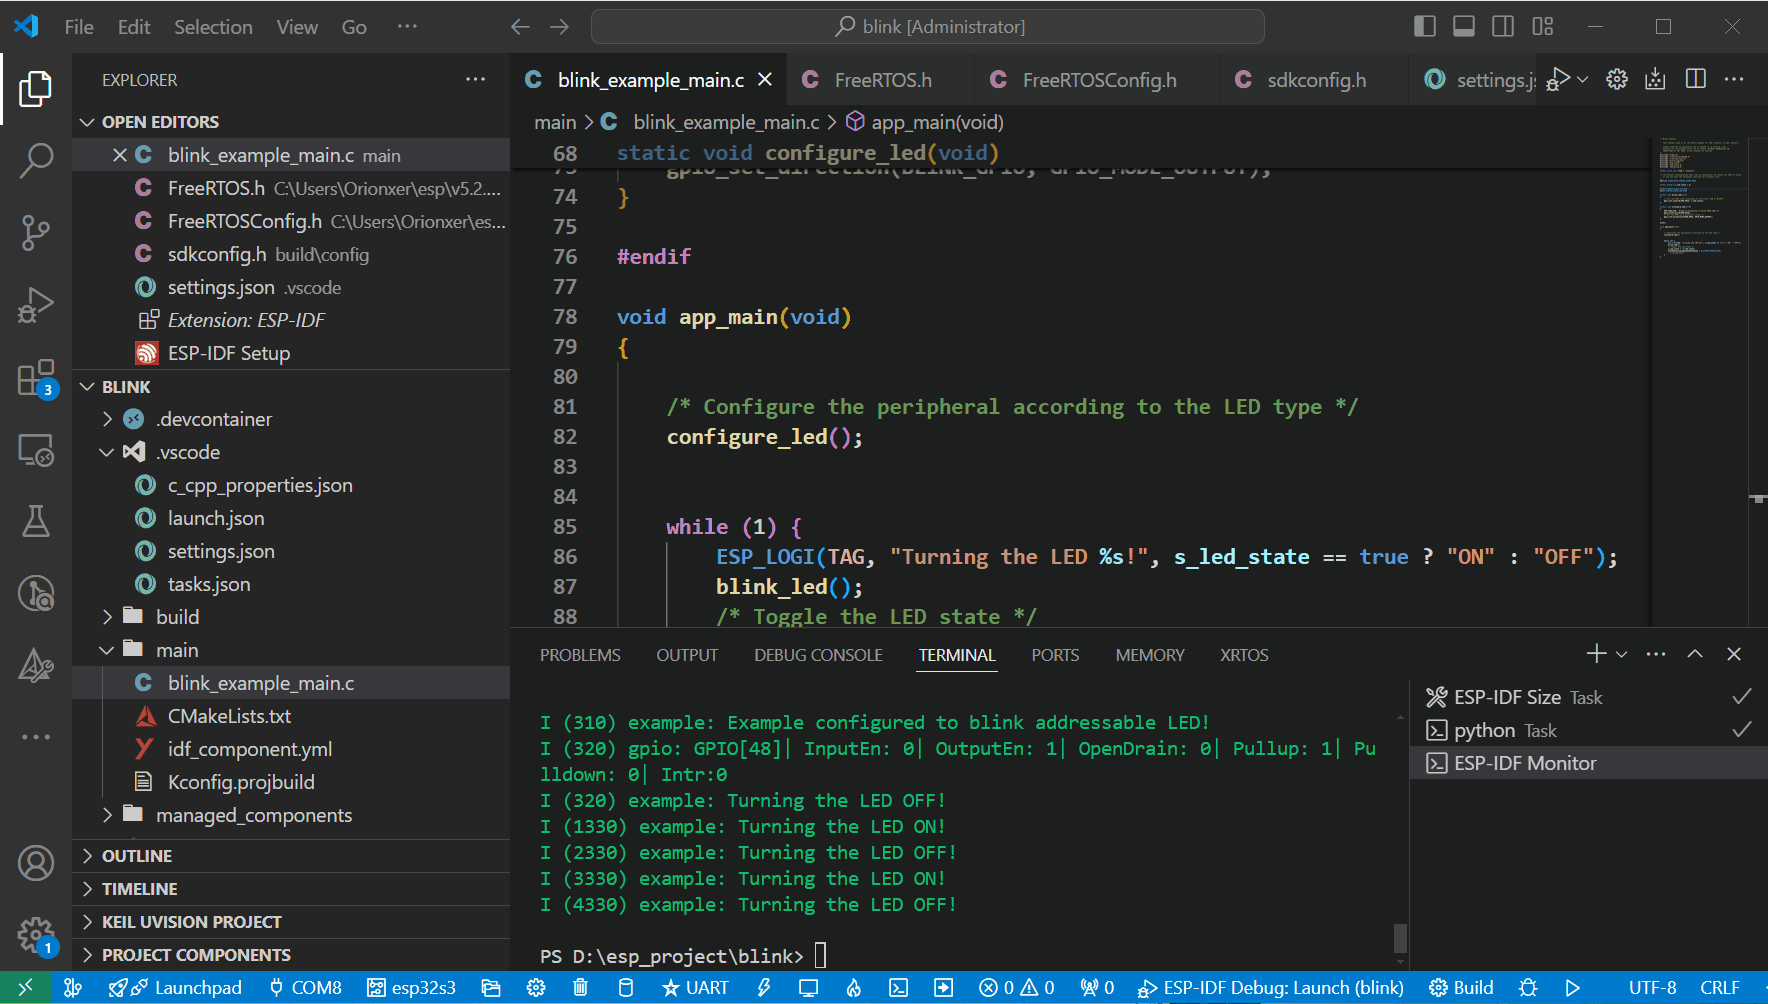Open ESP-IDF terminal icon in status bar
The image size is (1768, 1004).
pyautogui.click(x=898, y=988)
